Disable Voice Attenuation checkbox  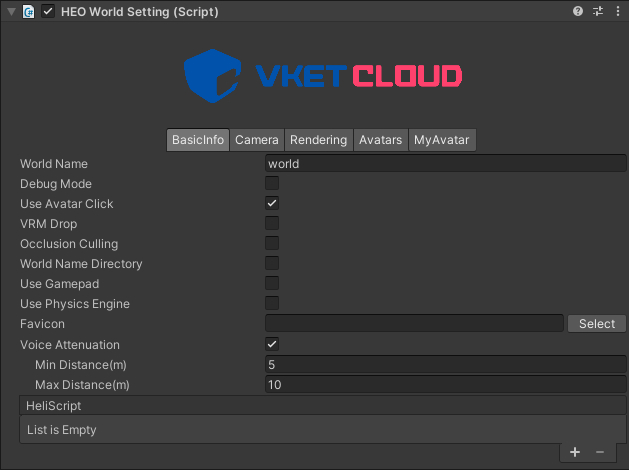272,344
